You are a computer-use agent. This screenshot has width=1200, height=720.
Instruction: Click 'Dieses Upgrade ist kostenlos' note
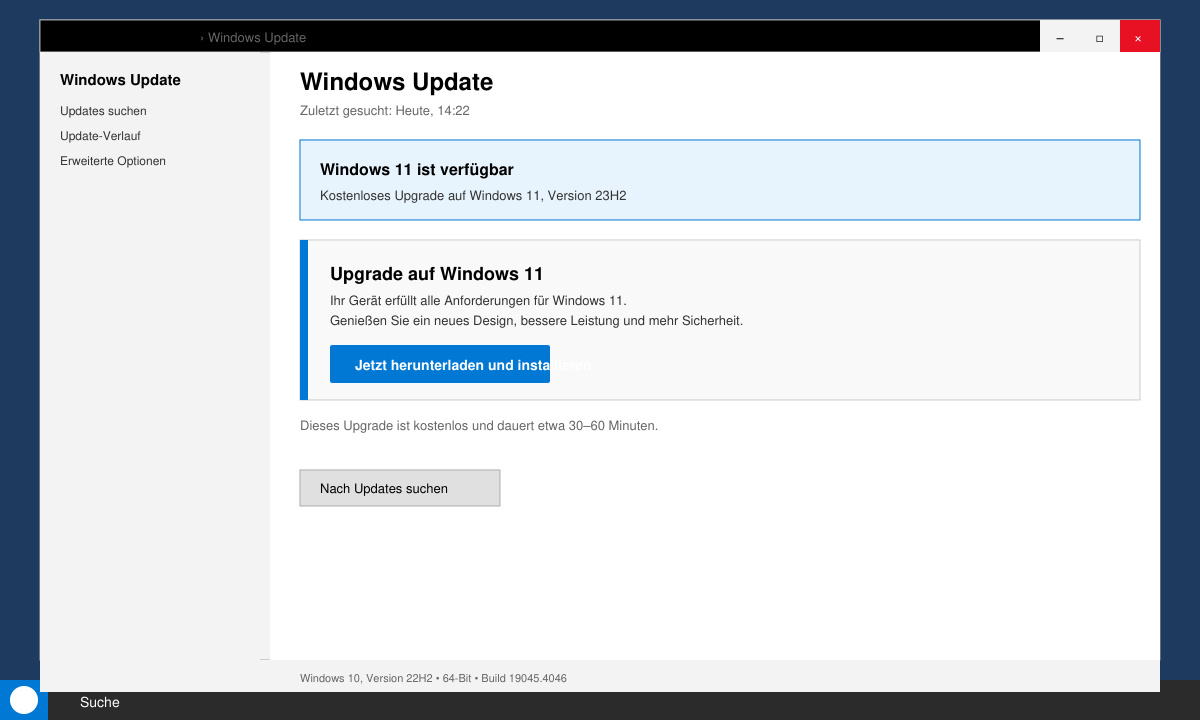[479, 426]
